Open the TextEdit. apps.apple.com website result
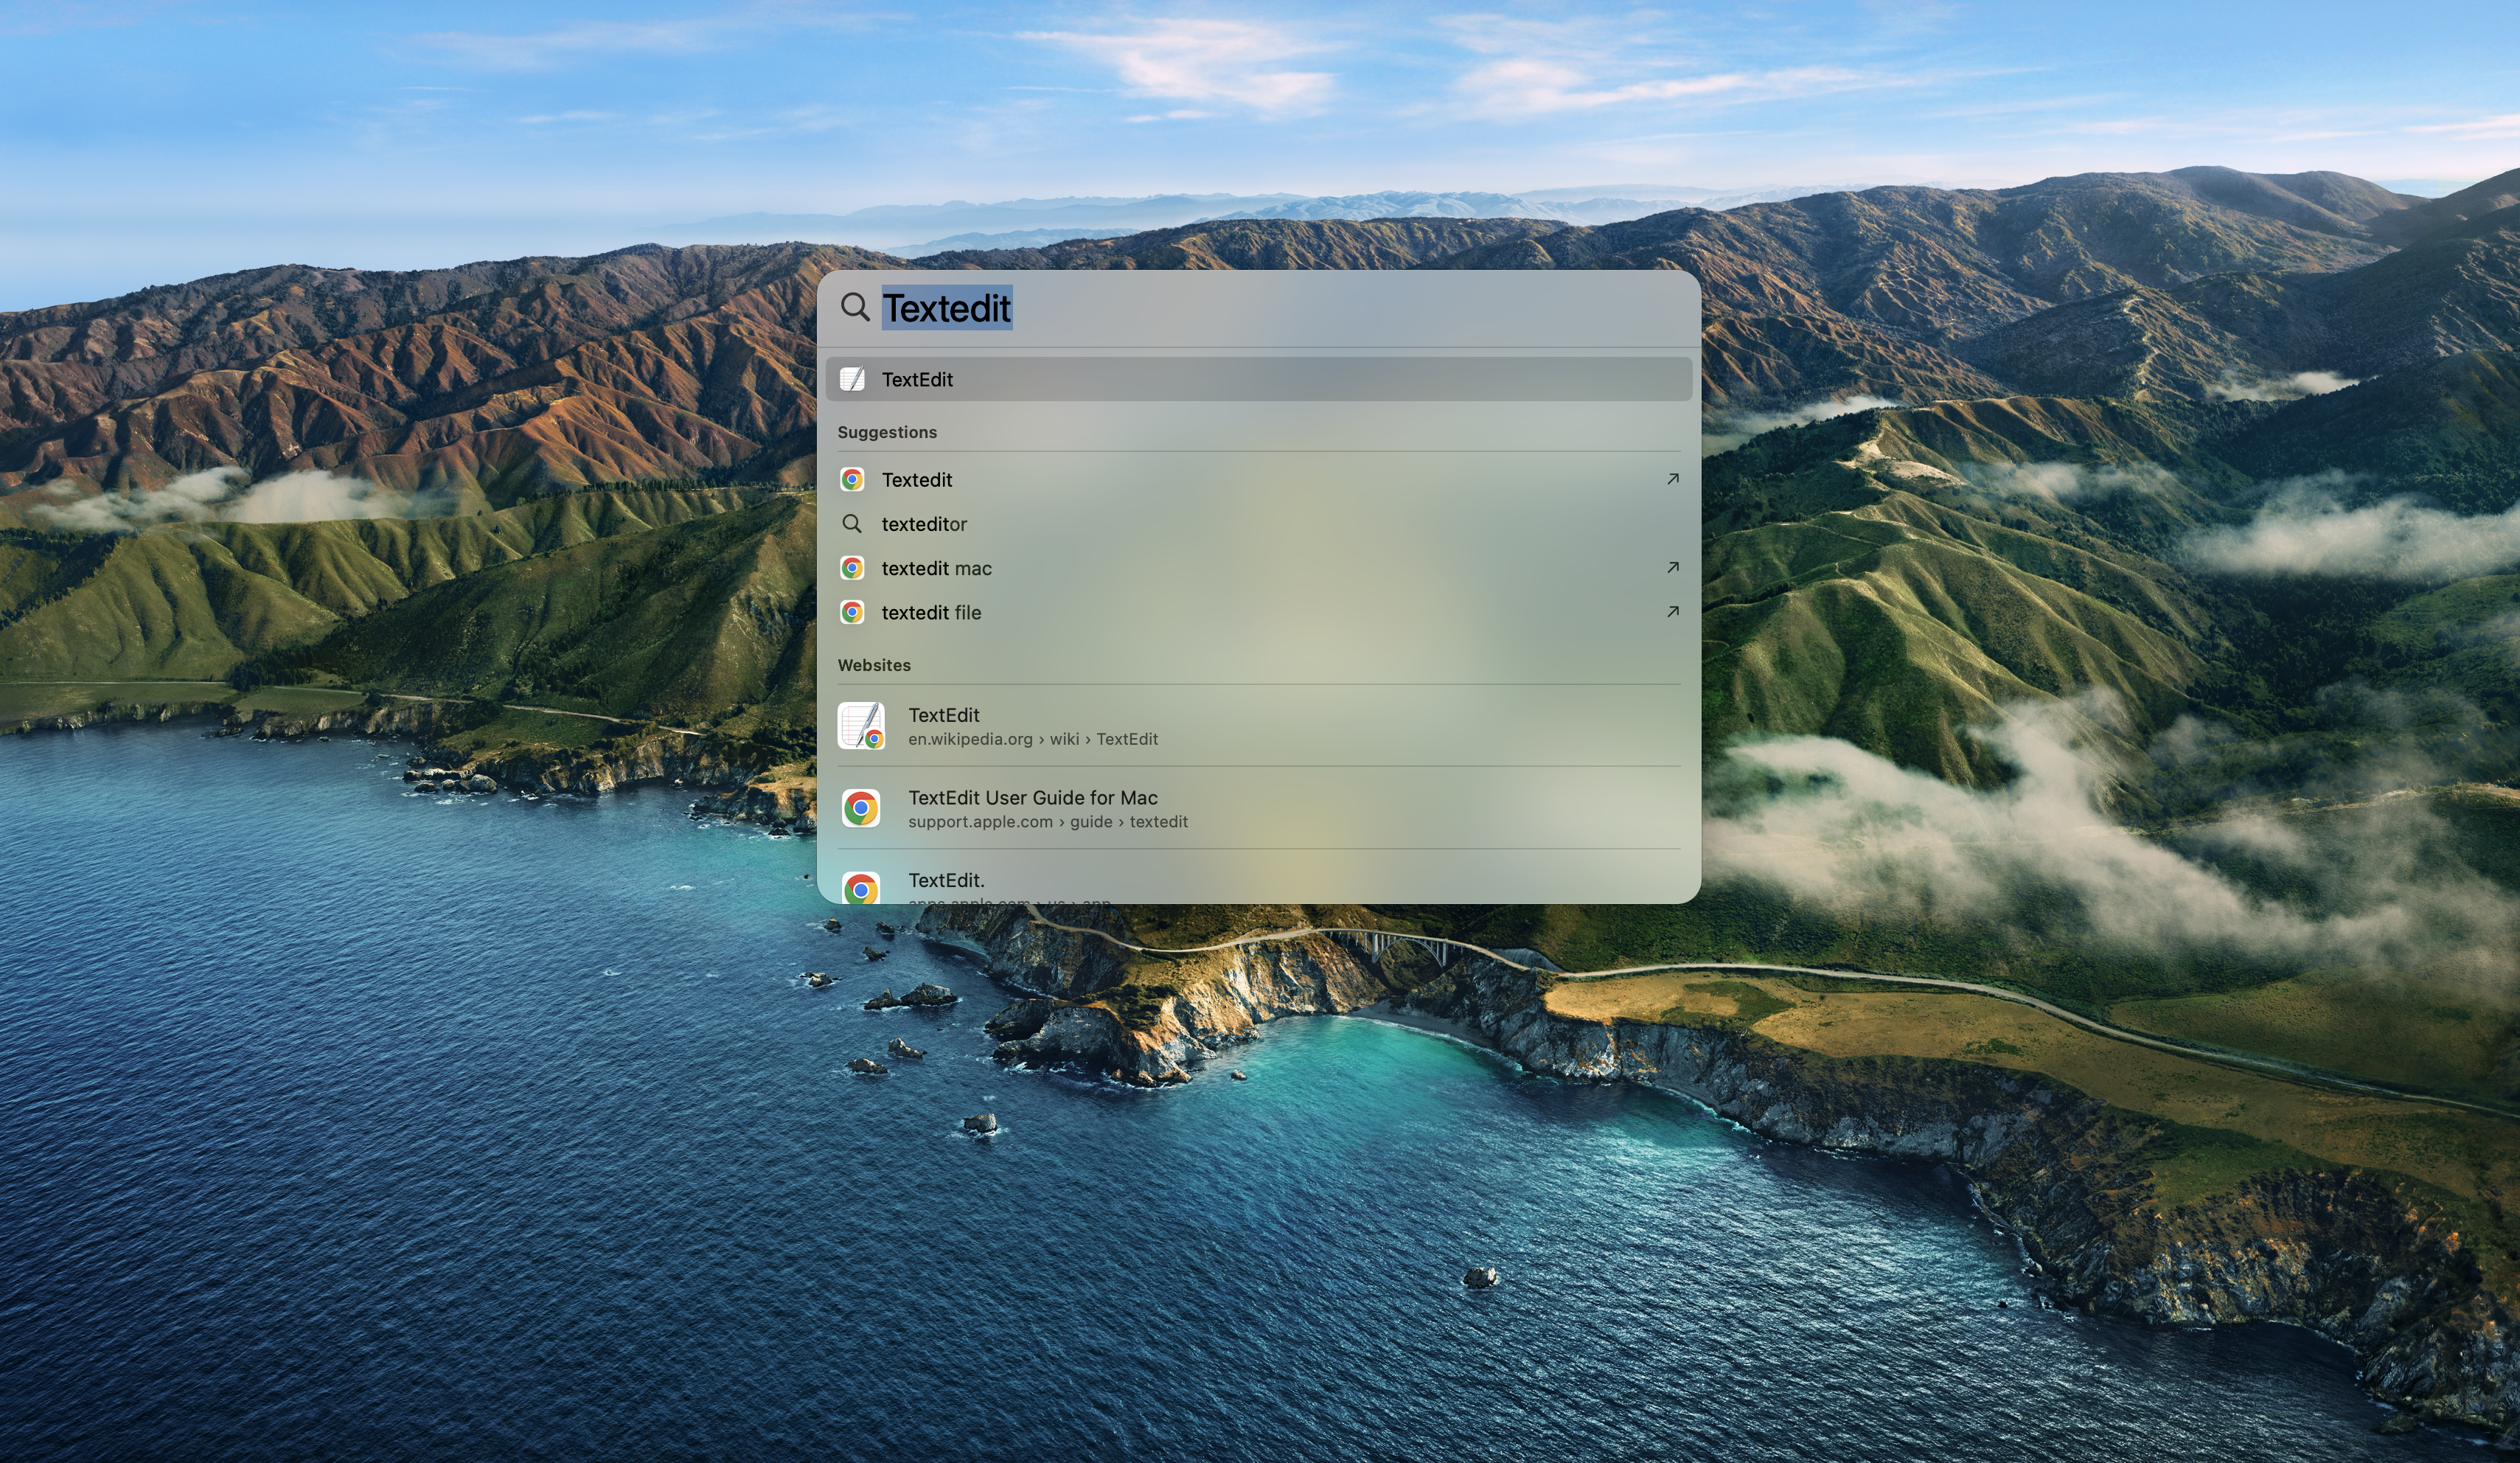 1259,878
